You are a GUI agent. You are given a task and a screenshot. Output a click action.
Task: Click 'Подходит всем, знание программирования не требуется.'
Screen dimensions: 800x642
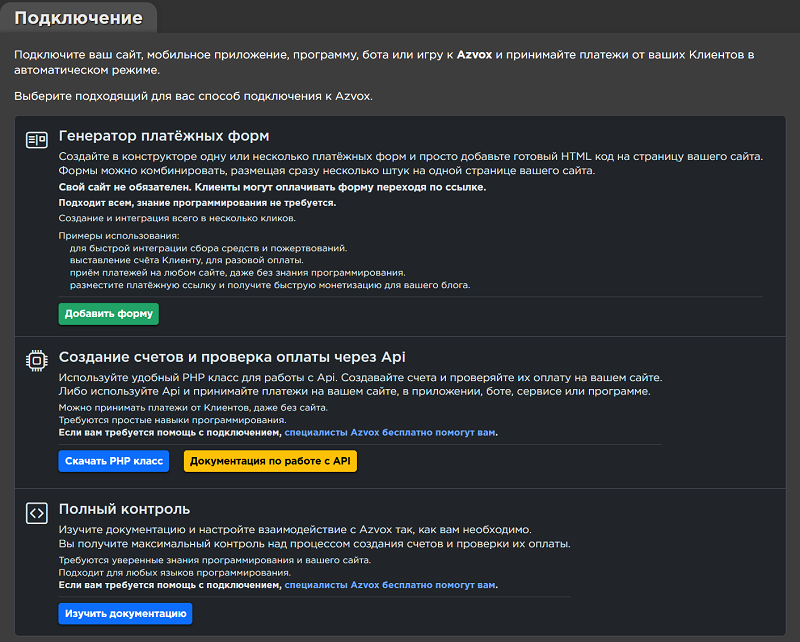pos(197,203)
